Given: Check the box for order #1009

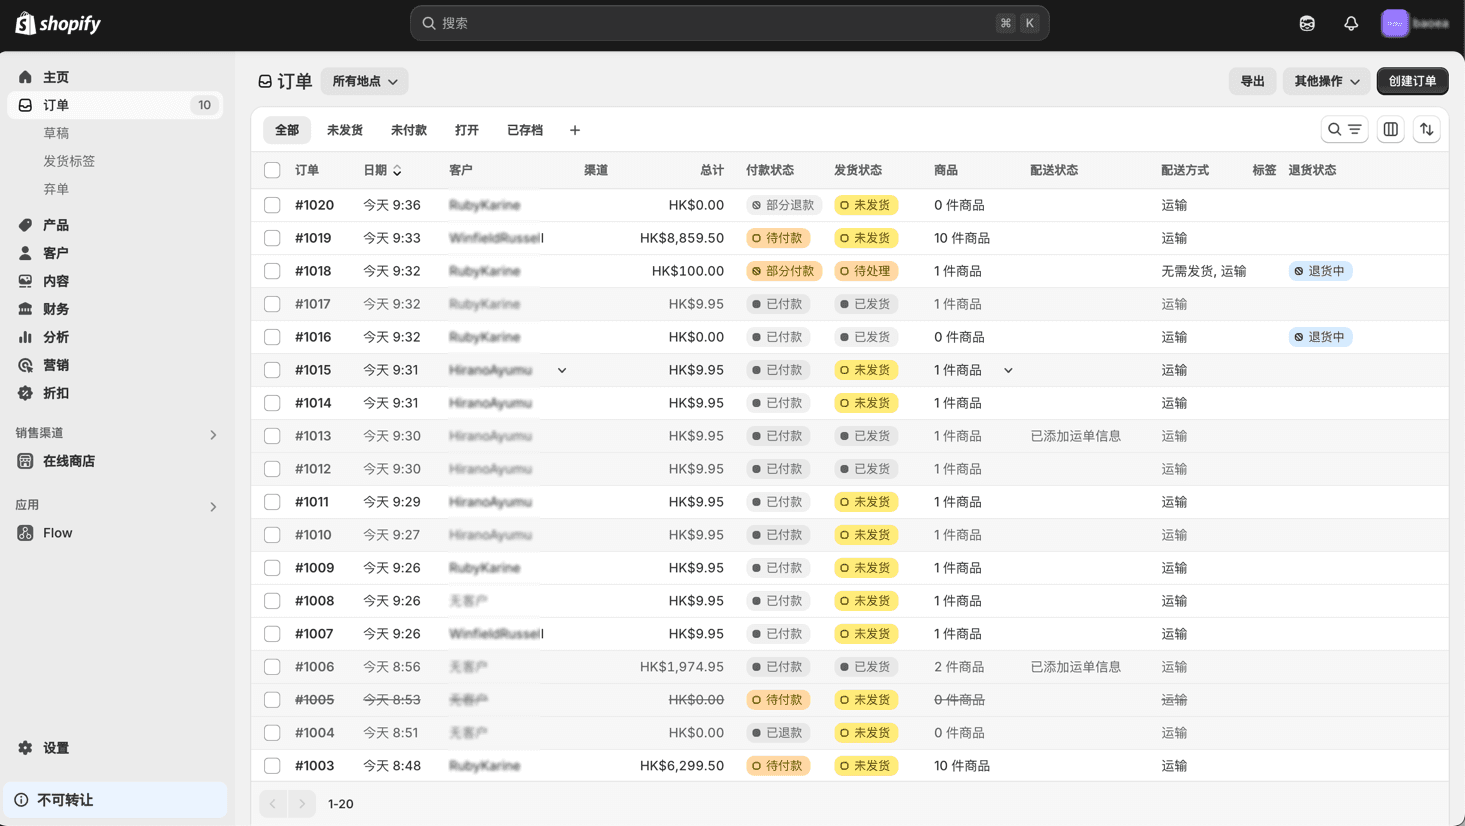Looking at the screenshot, I should point(272,568).
